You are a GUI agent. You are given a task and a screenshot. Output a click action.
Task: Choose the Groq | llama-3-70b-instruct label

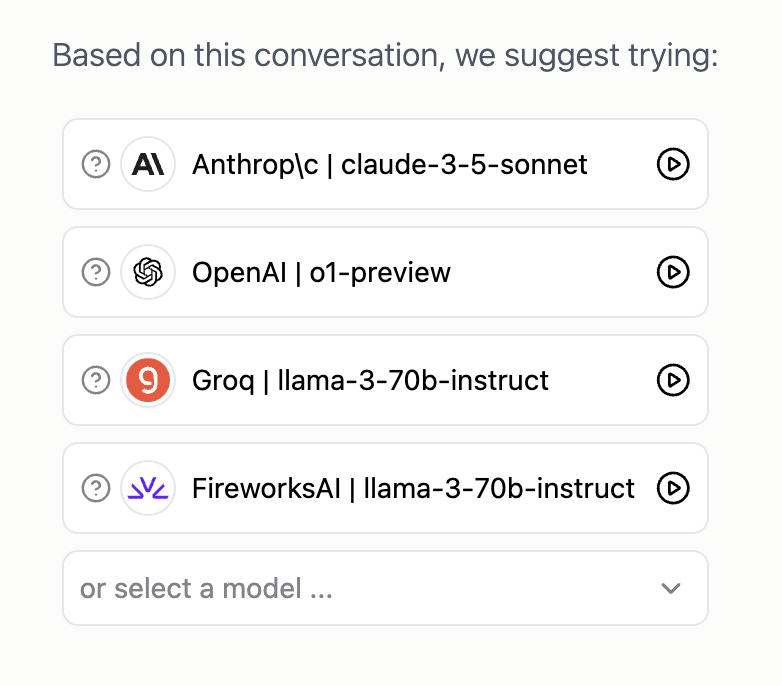coord(370,380)
